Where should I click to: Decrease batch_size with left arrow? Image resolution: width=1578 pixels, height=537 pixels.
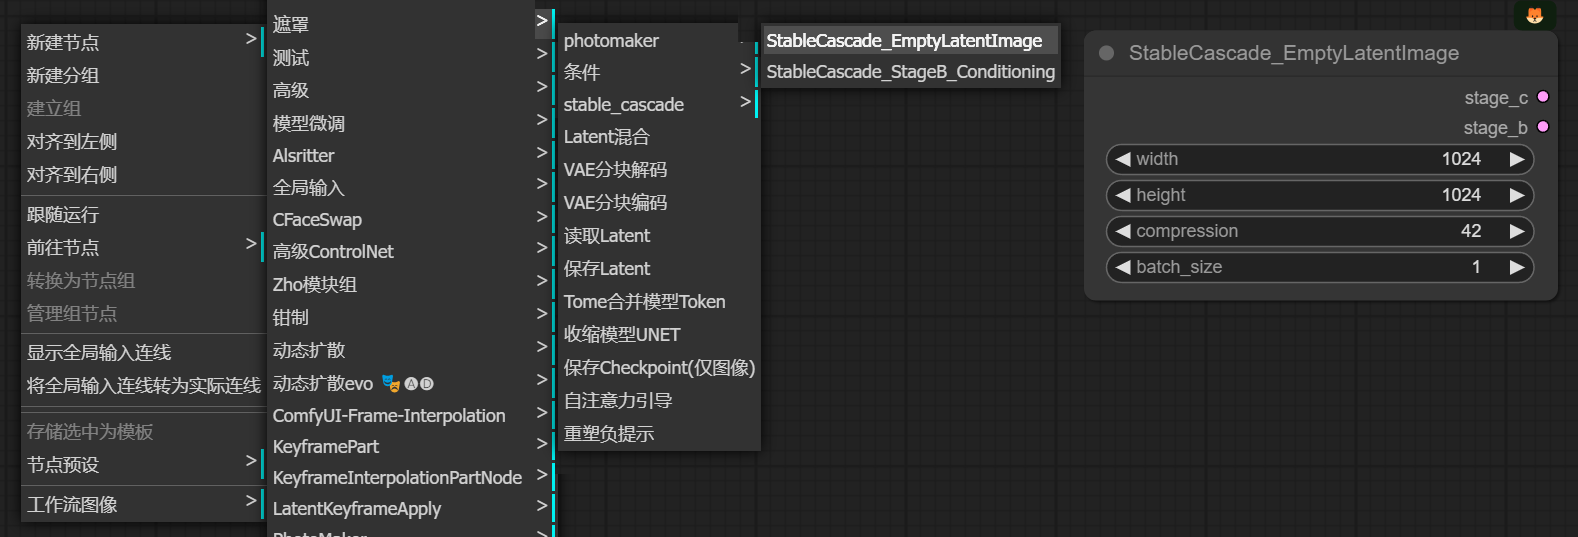coord(1122,267)
